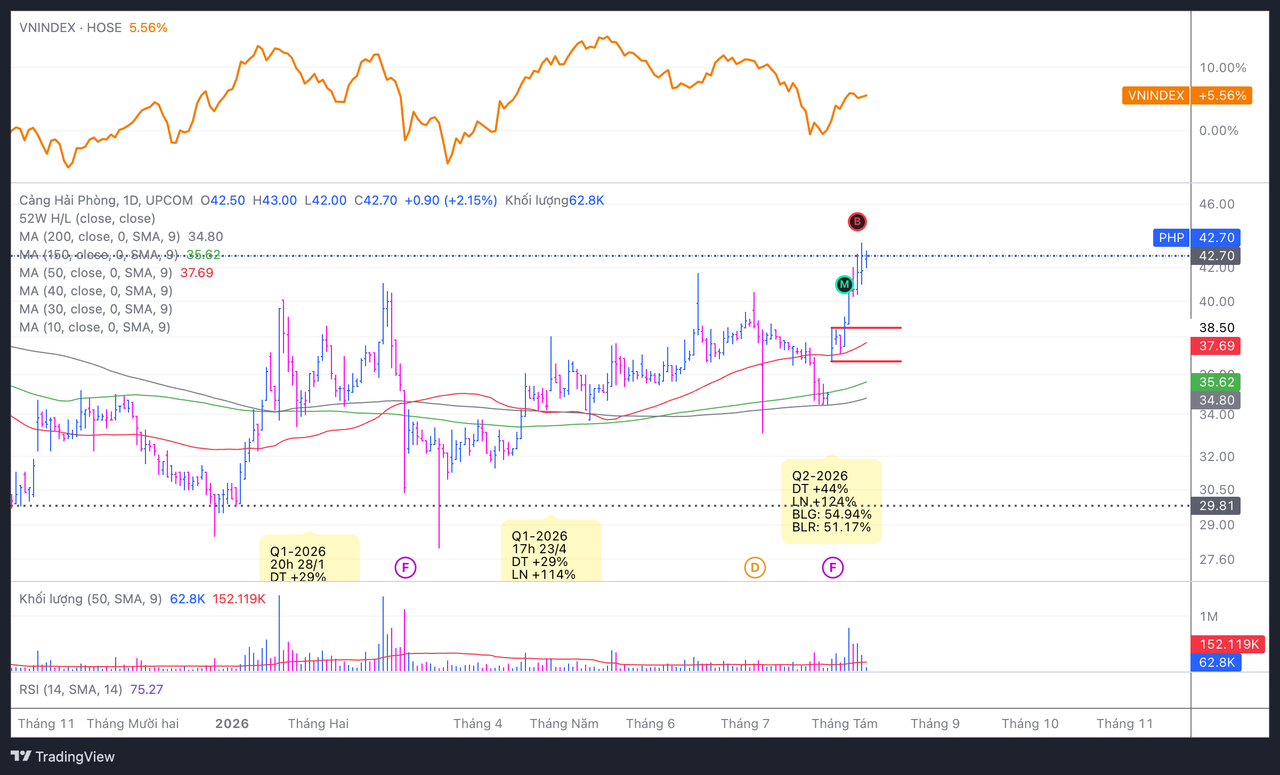Click the green M marker on chart
1280x775 pixels.
click(845, 285)
